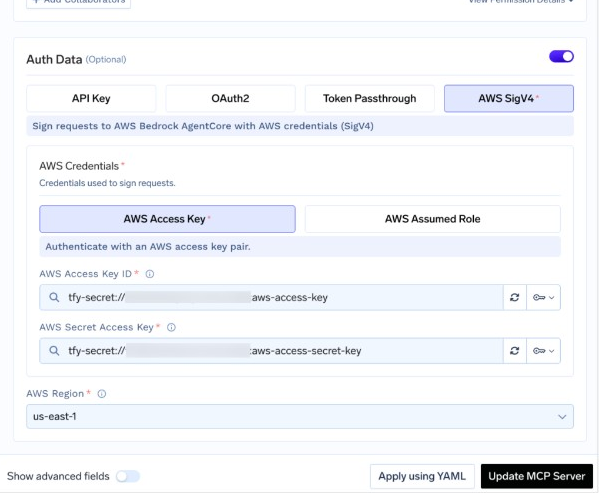
Task: Click search icon in Access Key ID field
Action: [54, 297]
